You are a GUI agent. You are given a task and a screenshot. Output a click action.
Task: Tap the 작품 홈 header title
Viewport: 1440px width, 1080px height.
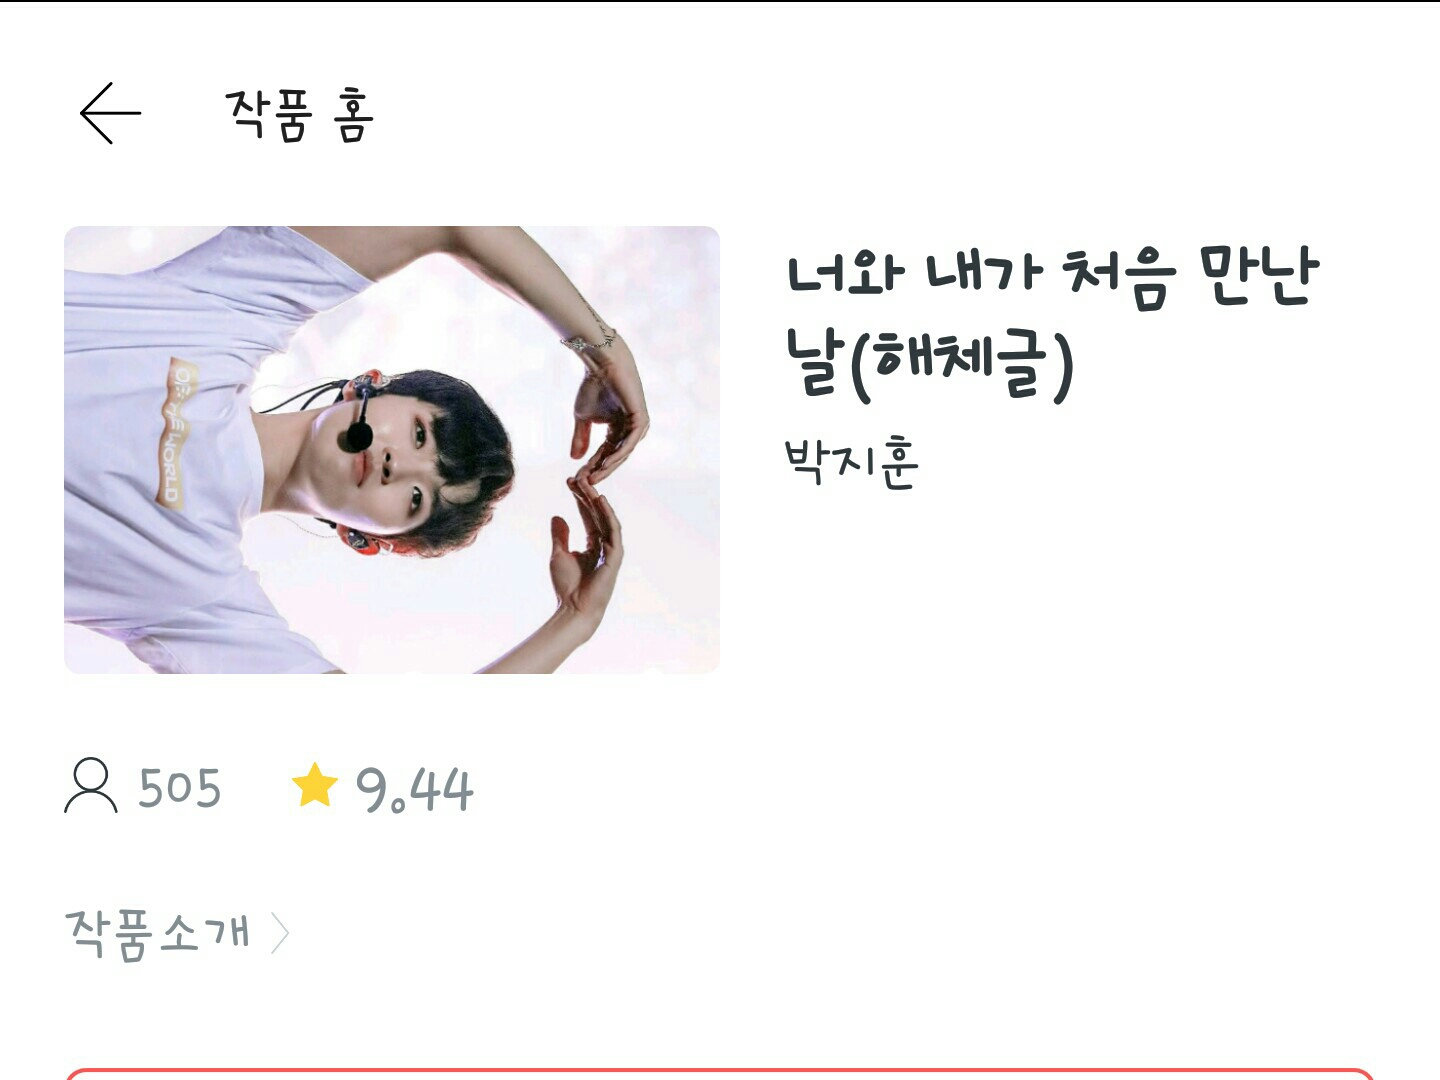pyautogui.click(x=299, y=115)
